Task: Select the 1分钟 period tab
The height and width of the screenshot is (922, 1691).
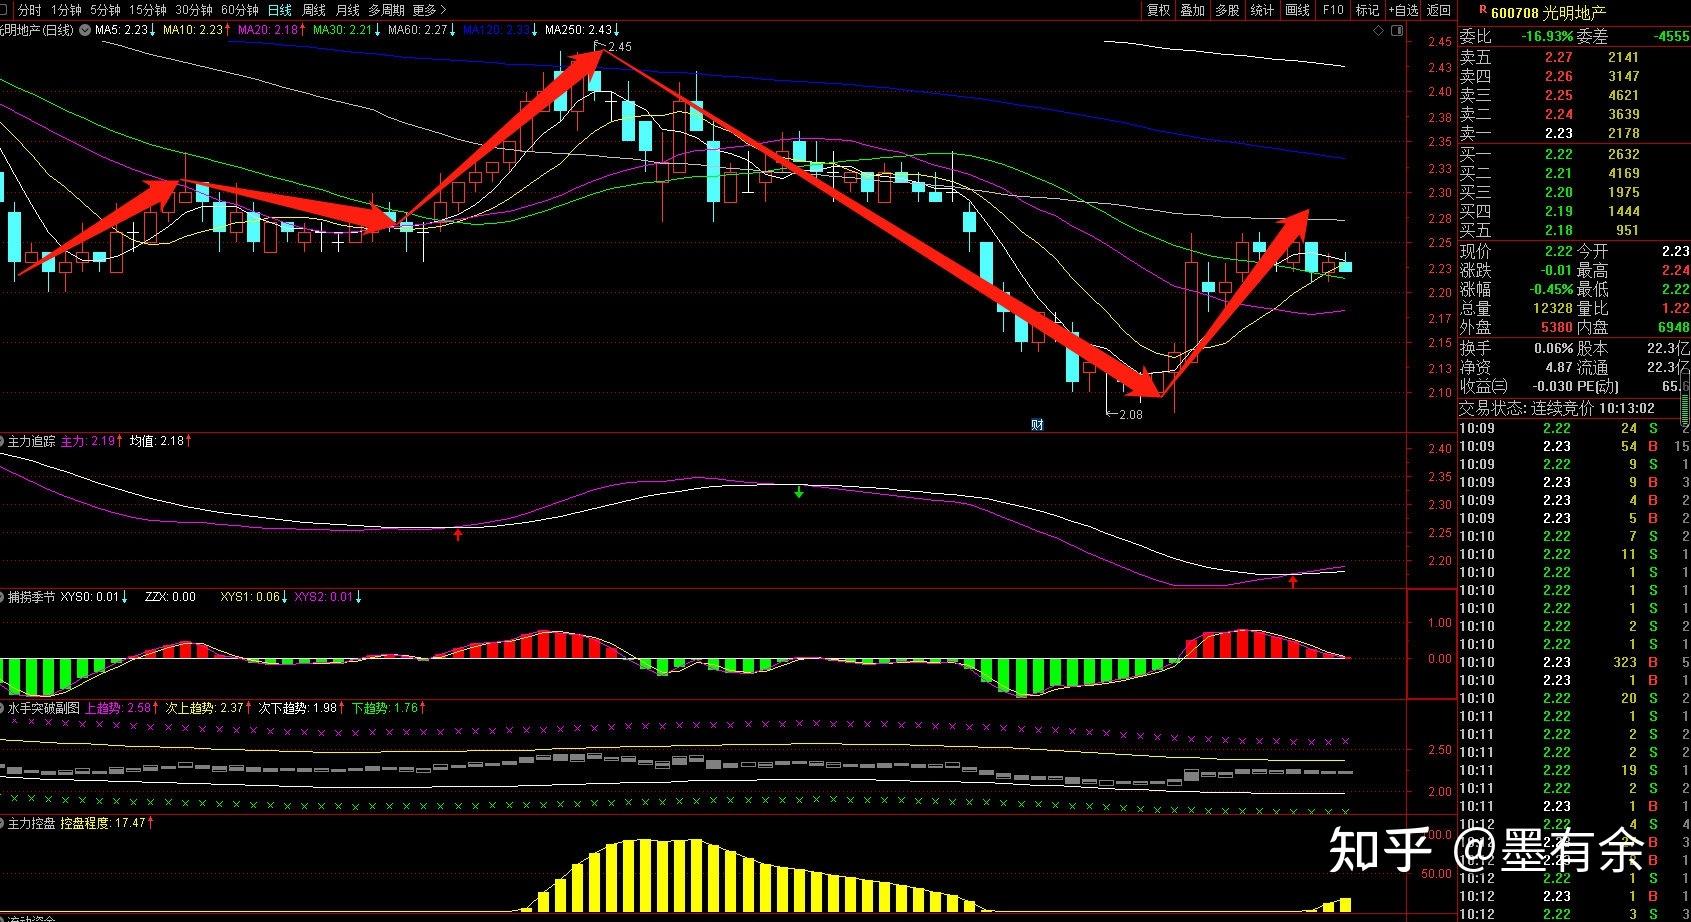Action: point(66,10)
